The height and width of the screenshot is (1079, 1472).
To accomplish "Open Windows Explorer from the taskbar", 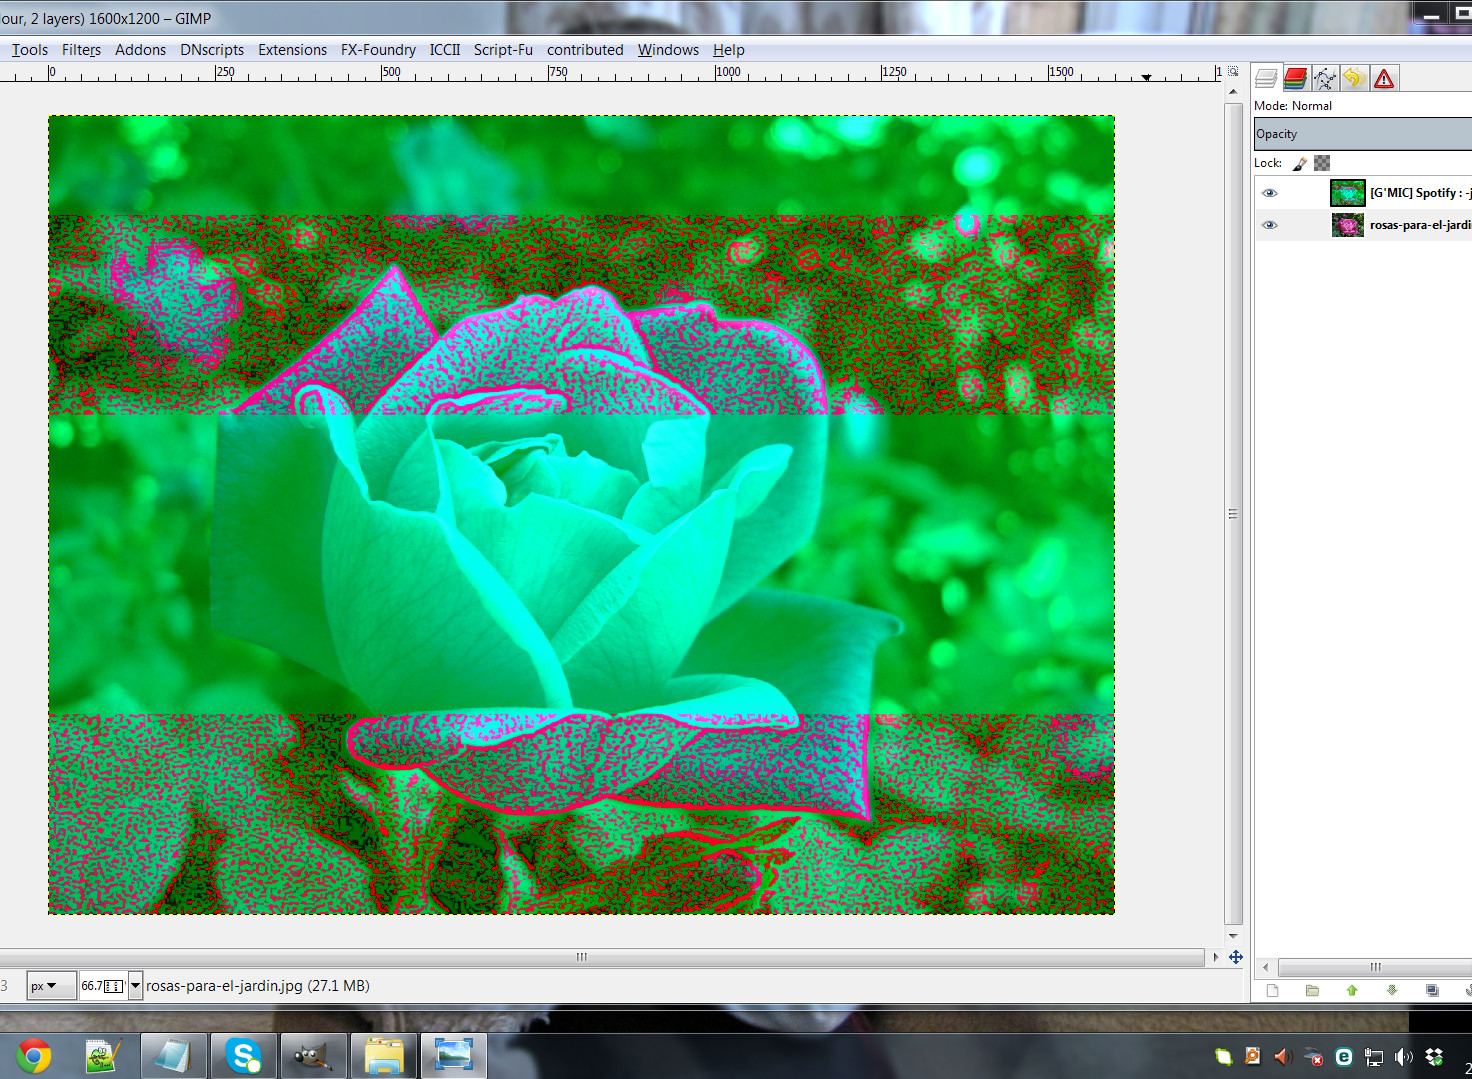I will click(x=383, y=1056).
